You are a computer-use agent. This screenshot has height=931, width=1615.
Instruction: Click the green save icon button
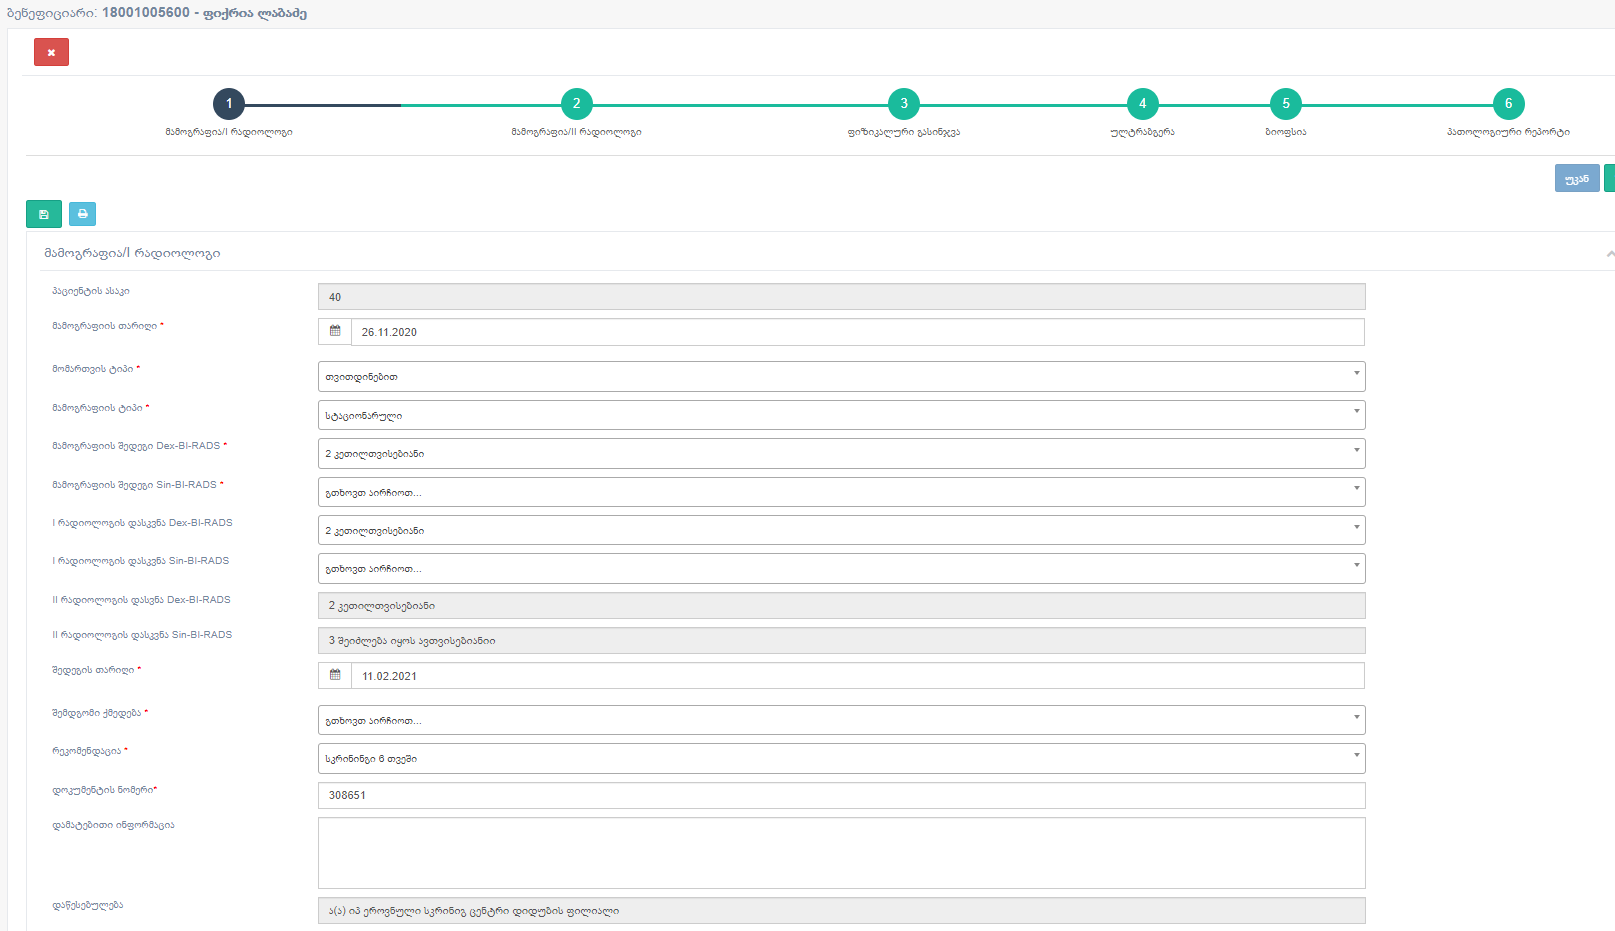tap(44, 214)
